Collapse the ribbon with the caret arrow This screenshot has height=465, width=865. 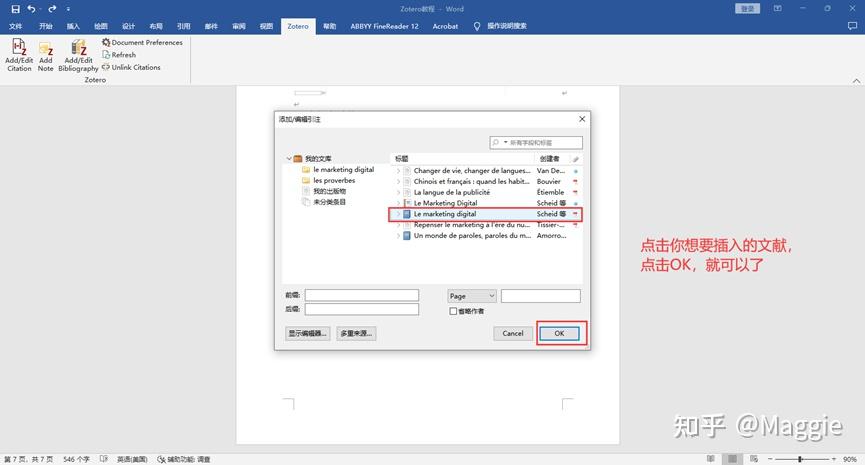(856, 81)
